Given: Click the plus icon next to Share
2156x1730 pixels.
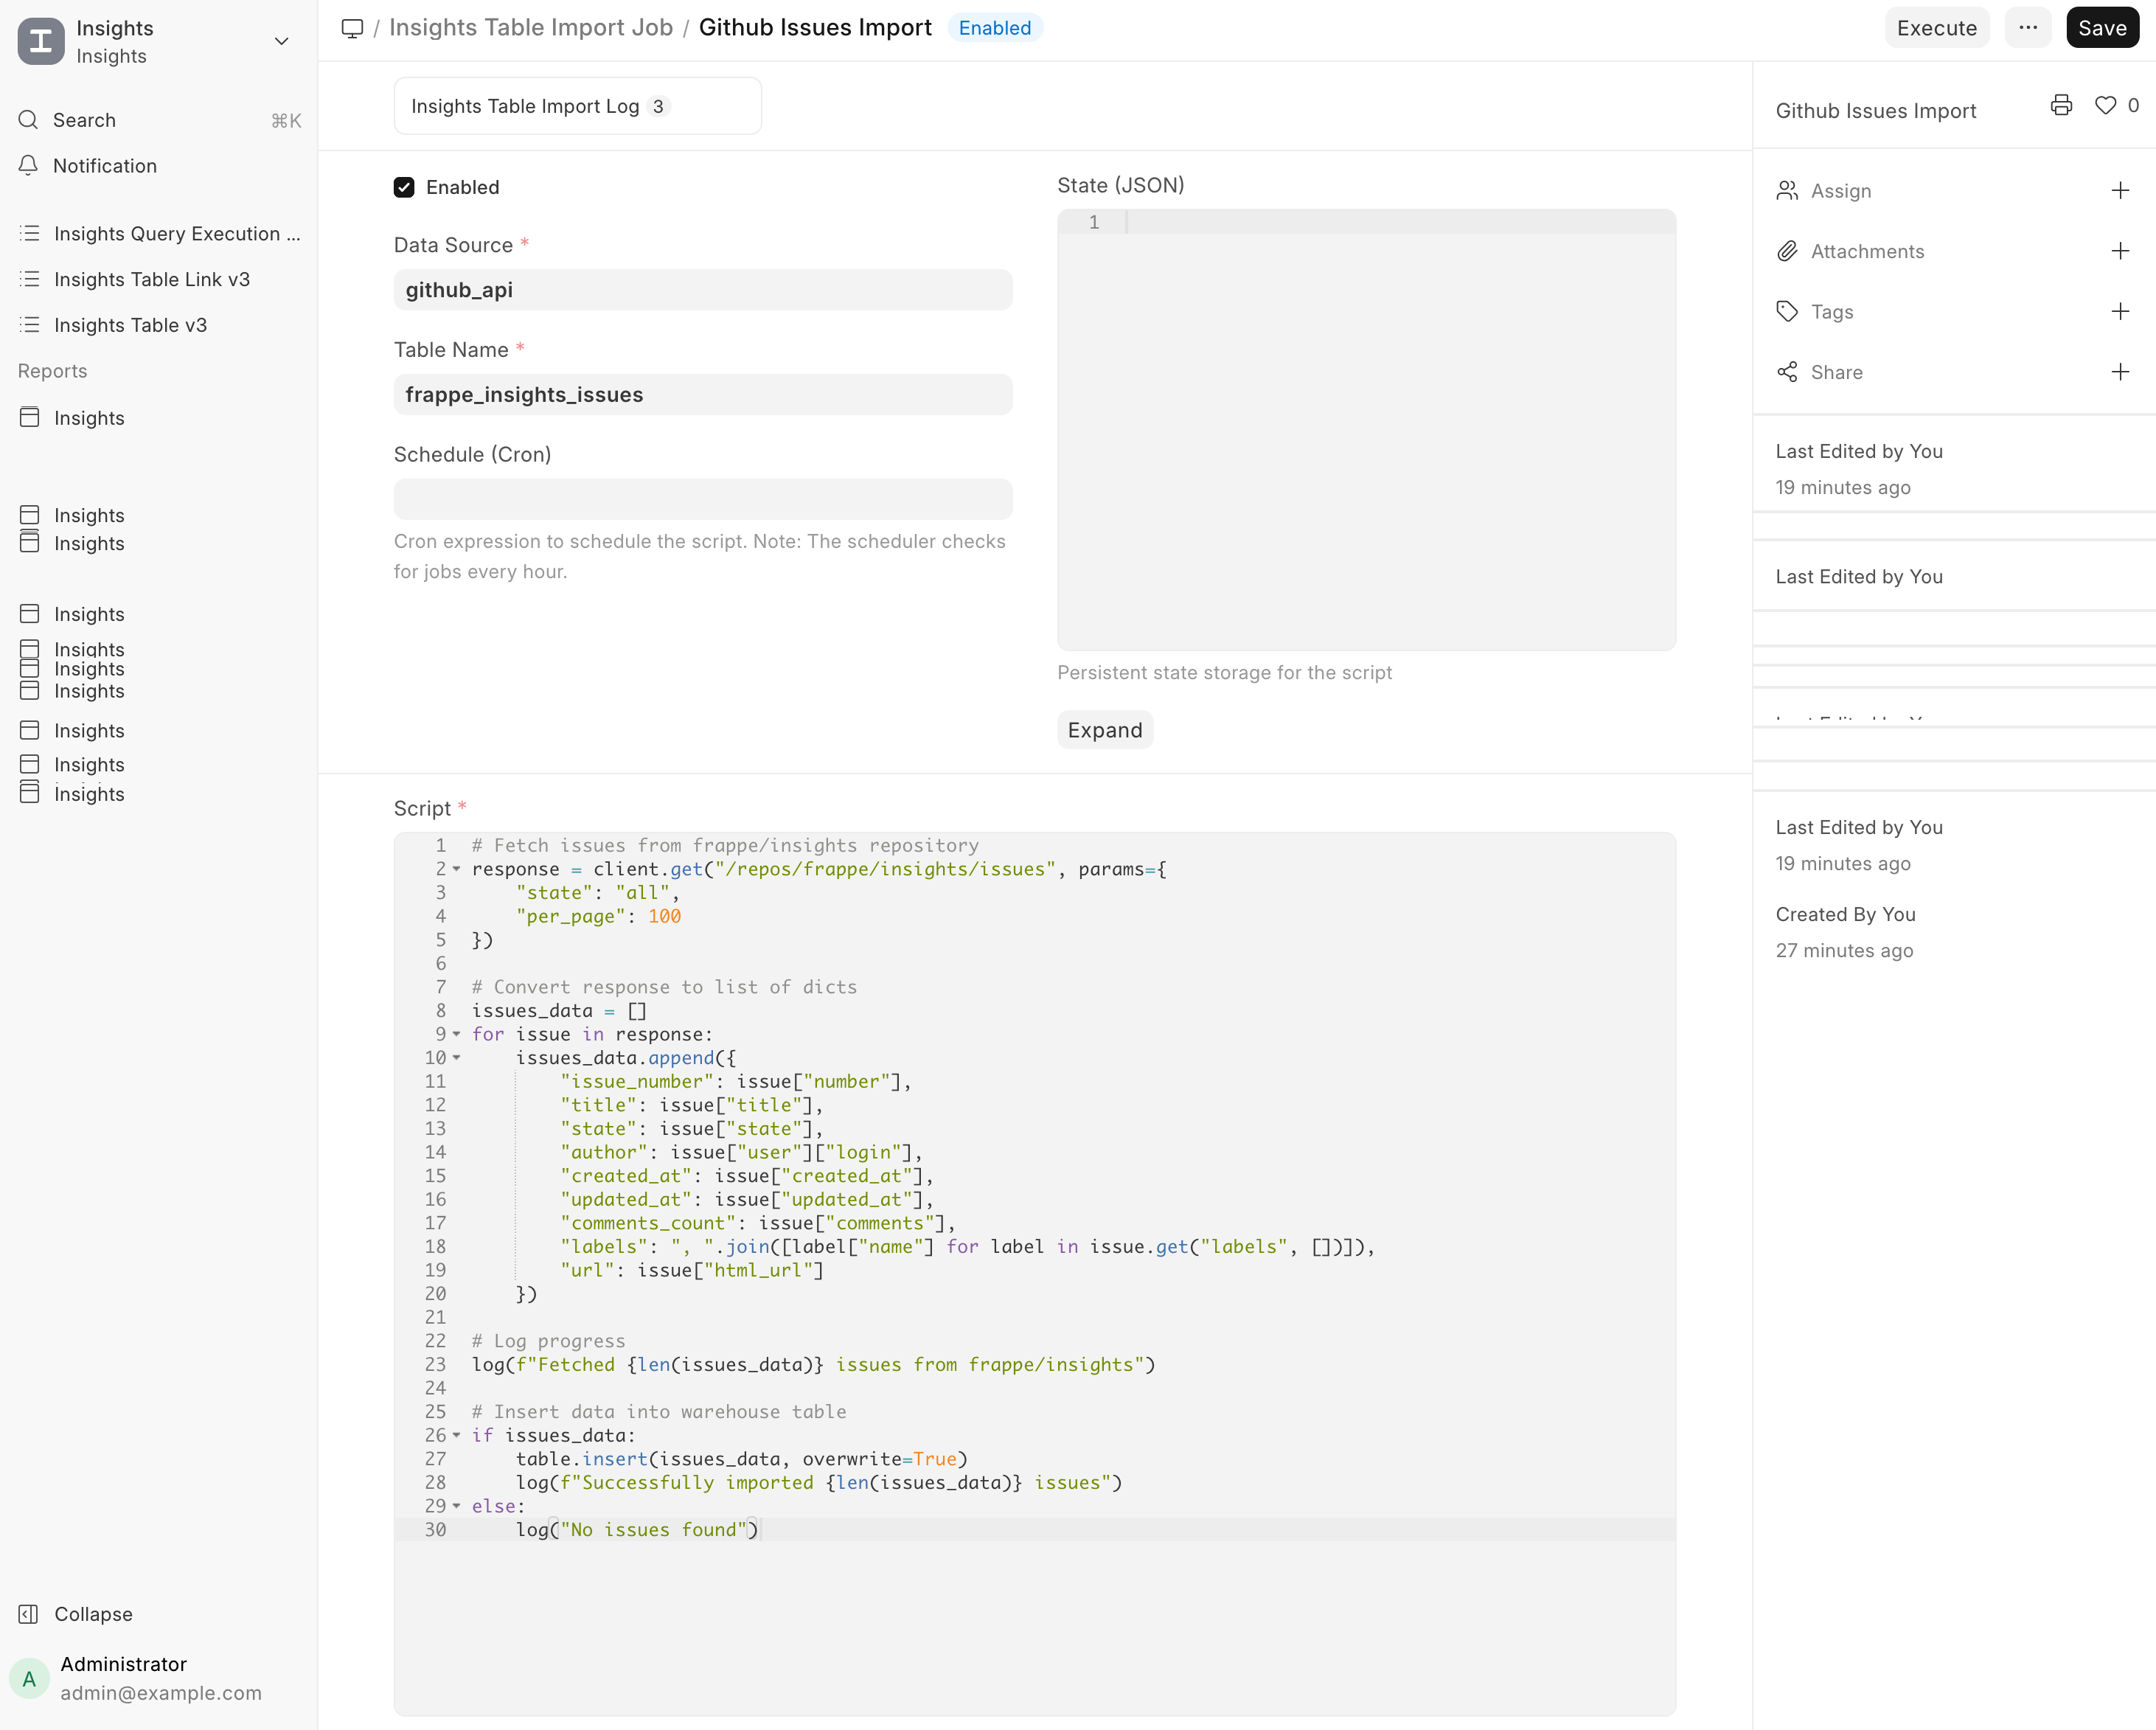Looking at the screenshot, I should pyautogui.click(x=2120, y=372).
